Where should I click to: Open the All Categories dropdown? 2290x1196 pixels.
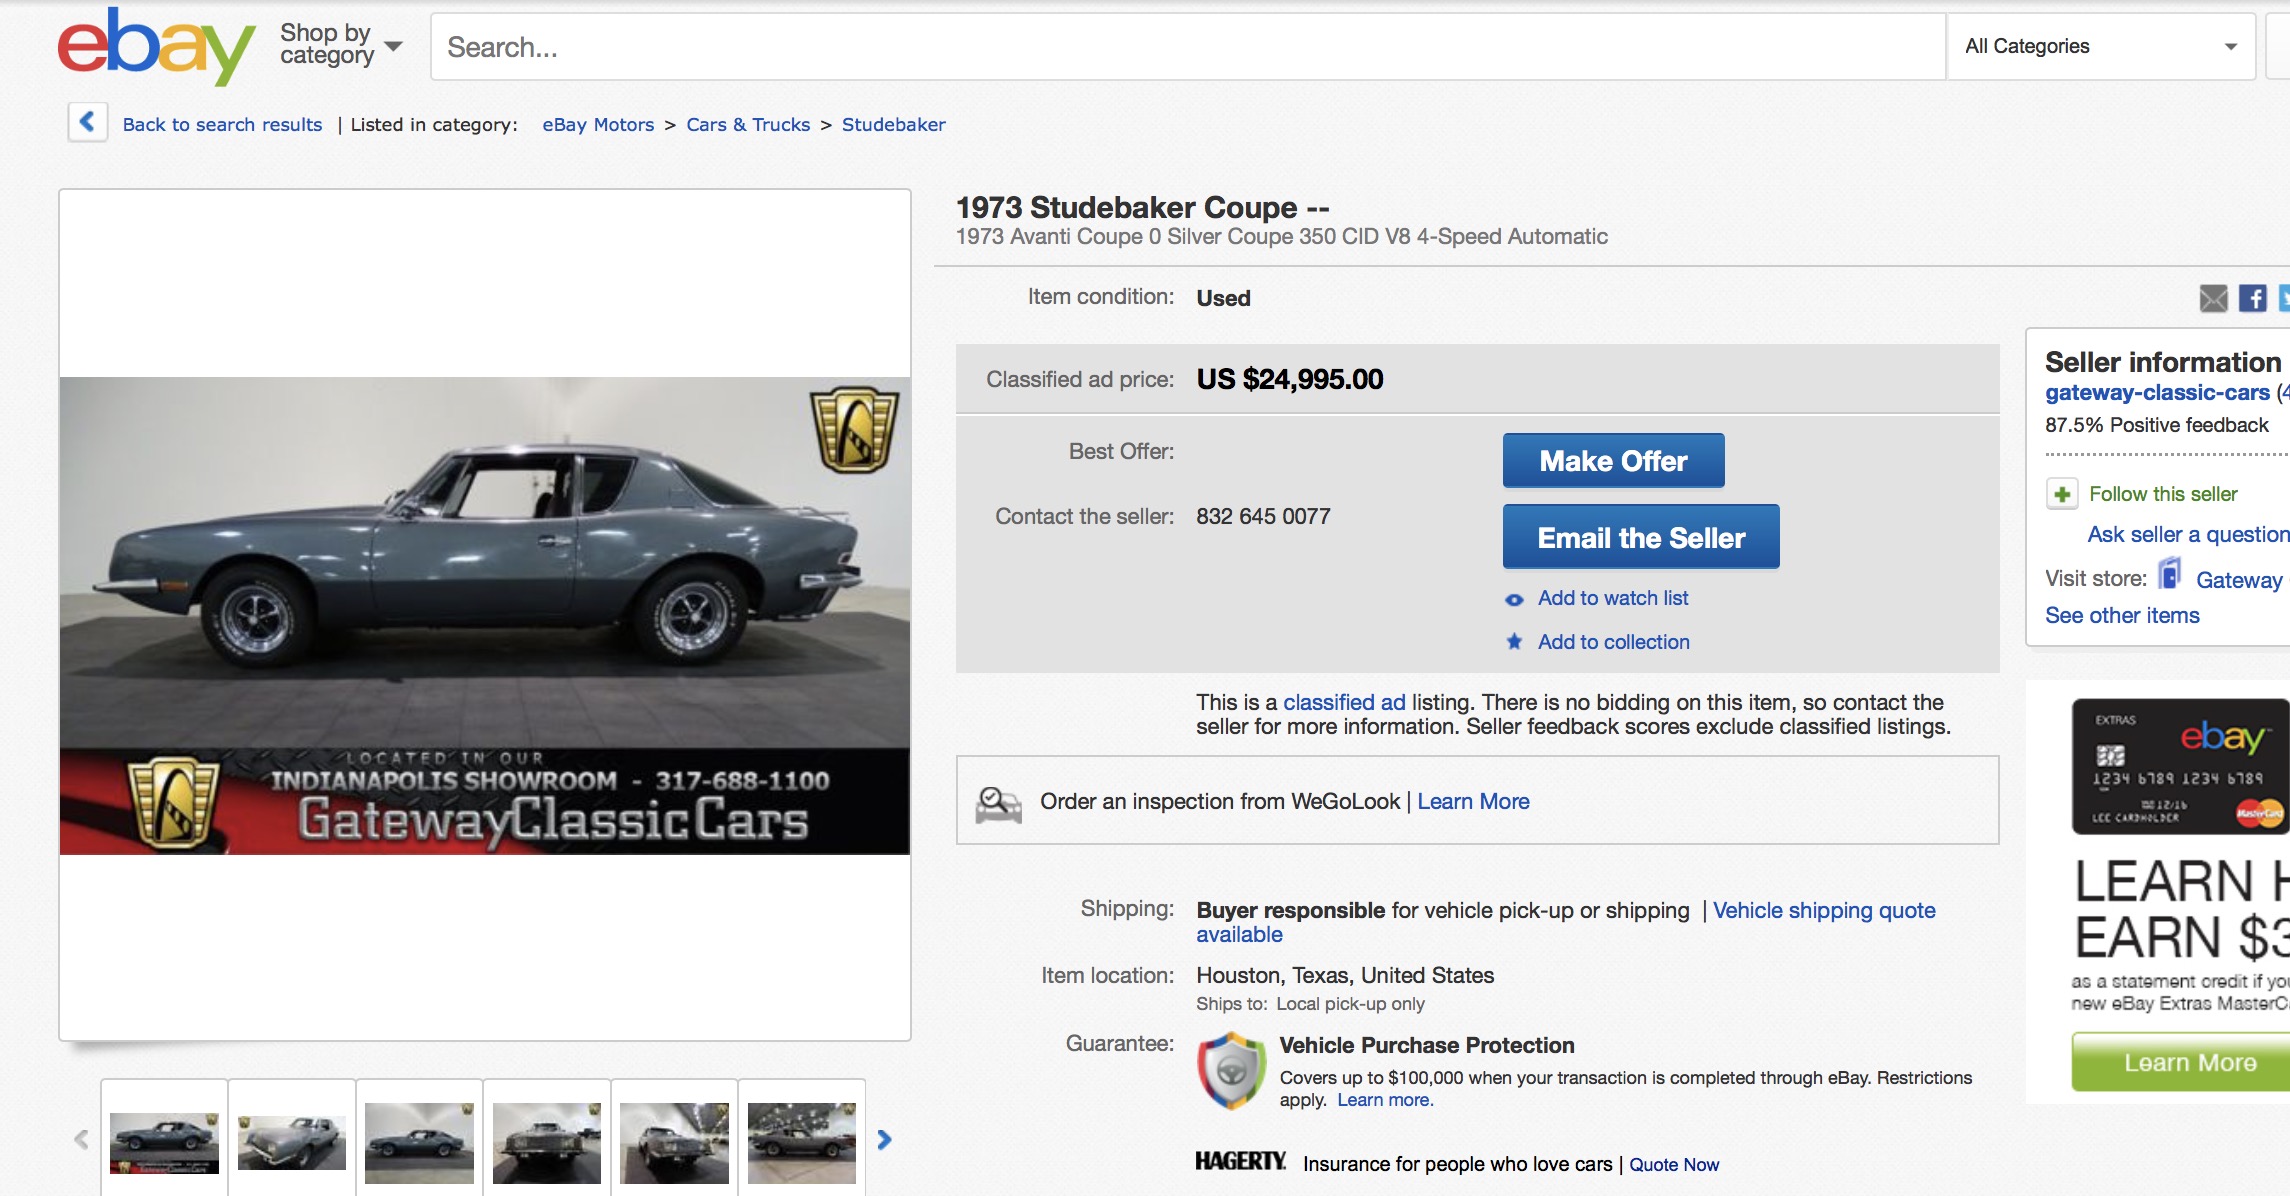coord(2100,46)
